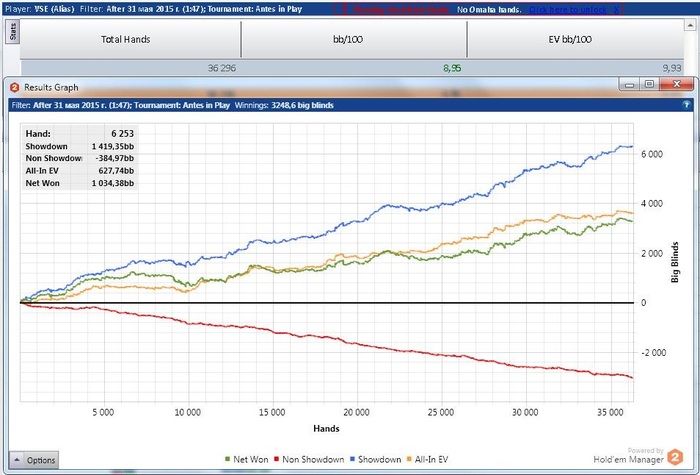This screenshot has width=700, height=475.
Task: Click the '6 000' y-axis tick label
Action: pos(652,154)
